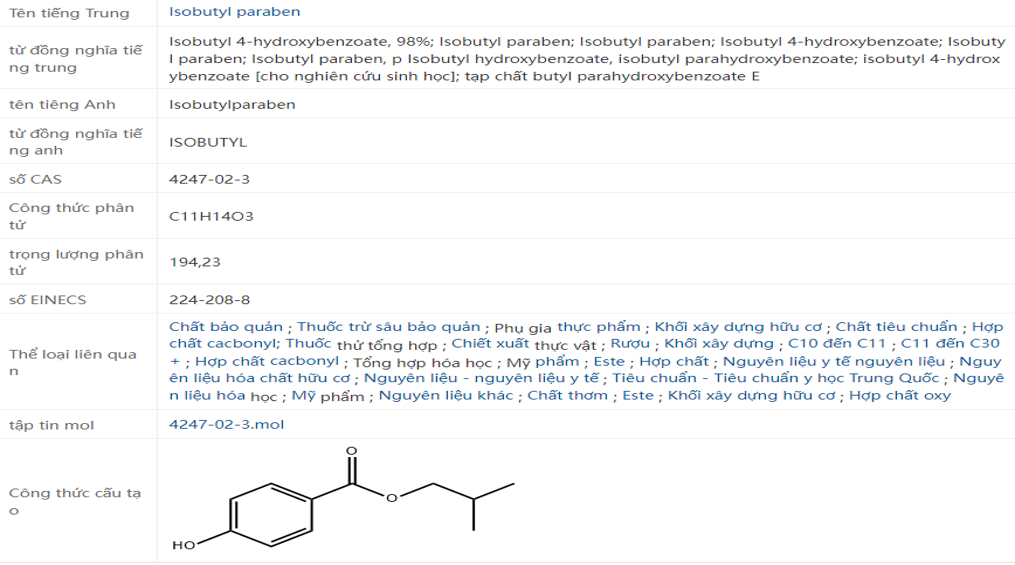Open 'Tiêu chuẩn y học Trung Quốc' link

tap(776, 378)
